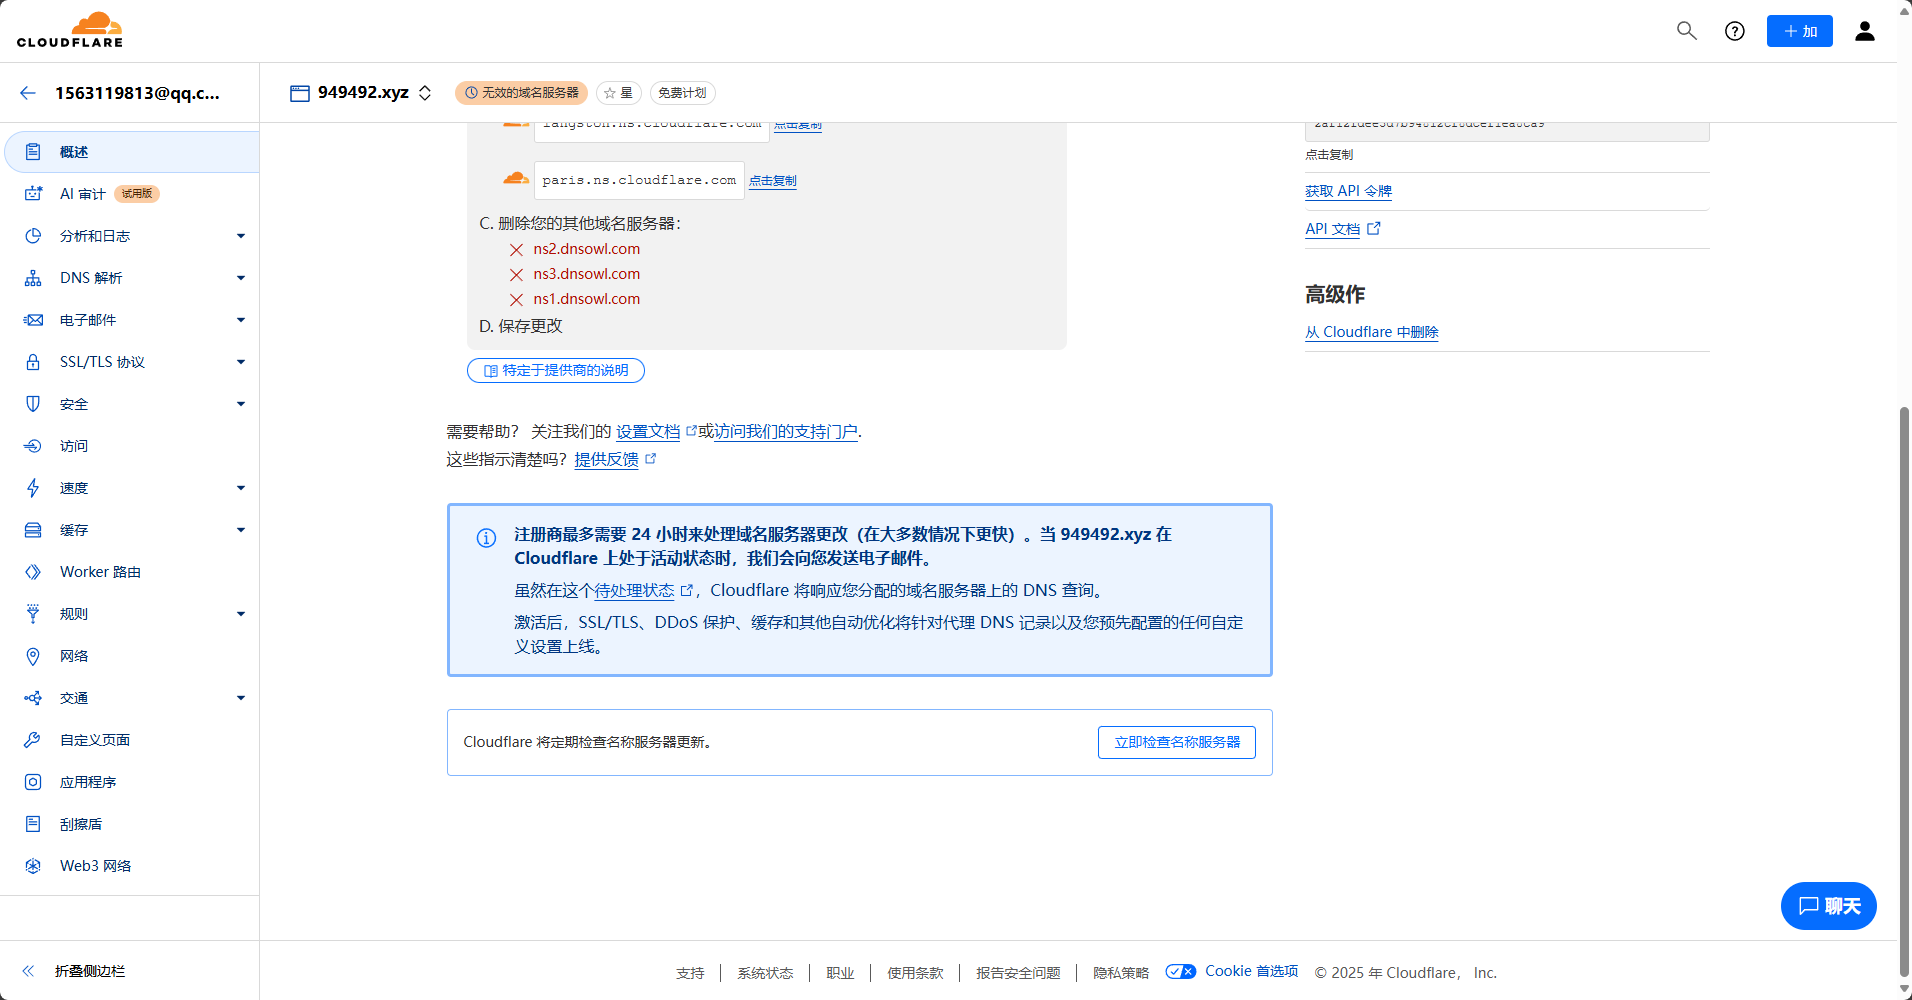Open the search magnifier icon
This screenshot has width=1912, height=1000.
click(1687, 31)
